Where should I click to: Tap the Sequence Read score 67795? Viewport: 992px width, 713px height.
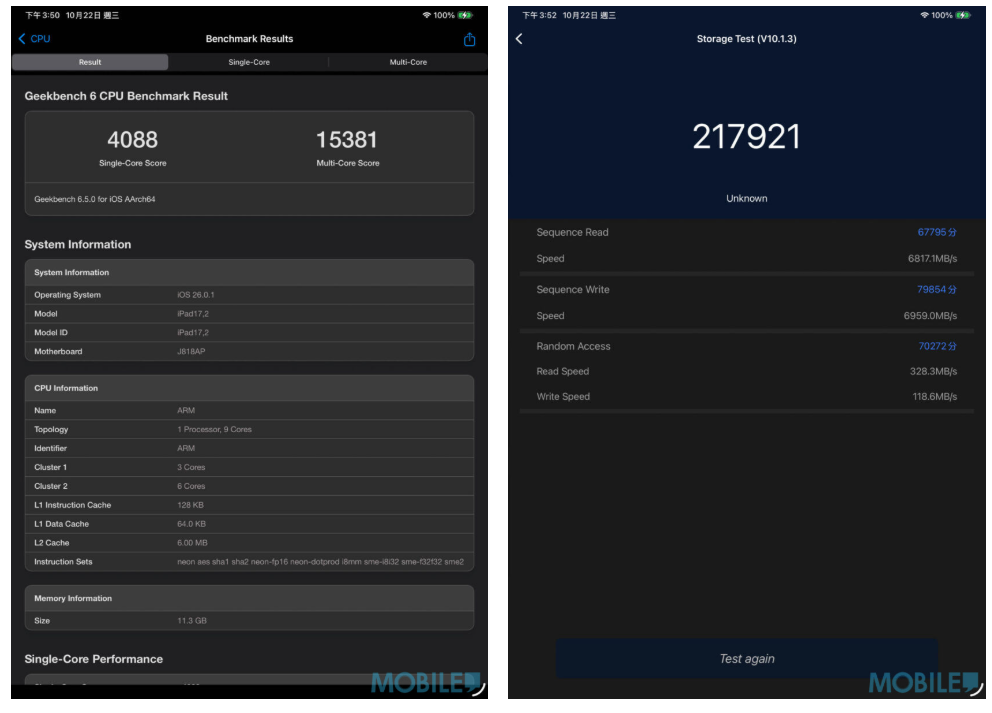pyautogui.click(x=936, y=233)
